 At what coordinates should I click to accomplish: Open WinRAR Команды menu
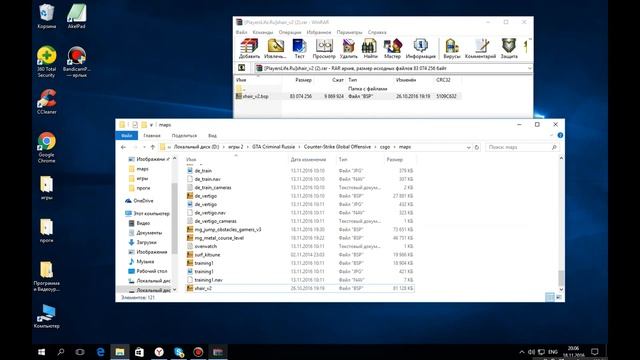coord(262,32)
